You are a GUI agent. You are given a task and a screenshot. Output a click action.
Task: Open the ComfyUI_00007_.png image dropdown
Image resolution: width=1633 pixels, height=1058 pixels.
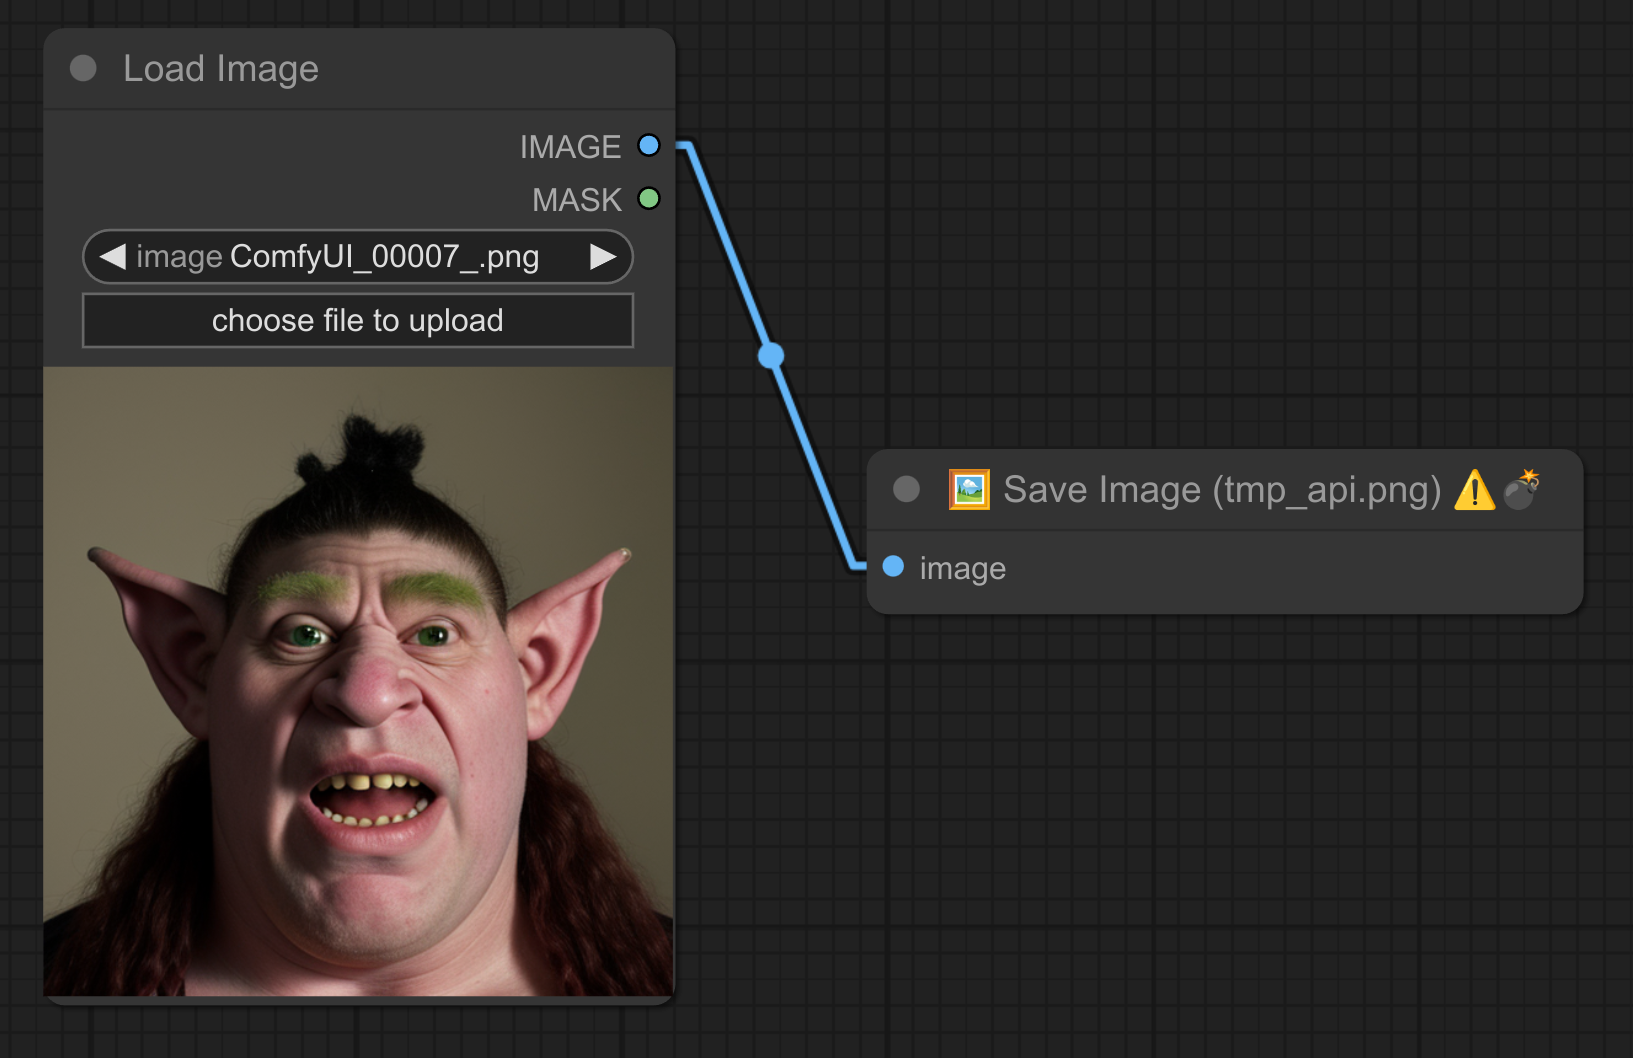click(357, 257)
